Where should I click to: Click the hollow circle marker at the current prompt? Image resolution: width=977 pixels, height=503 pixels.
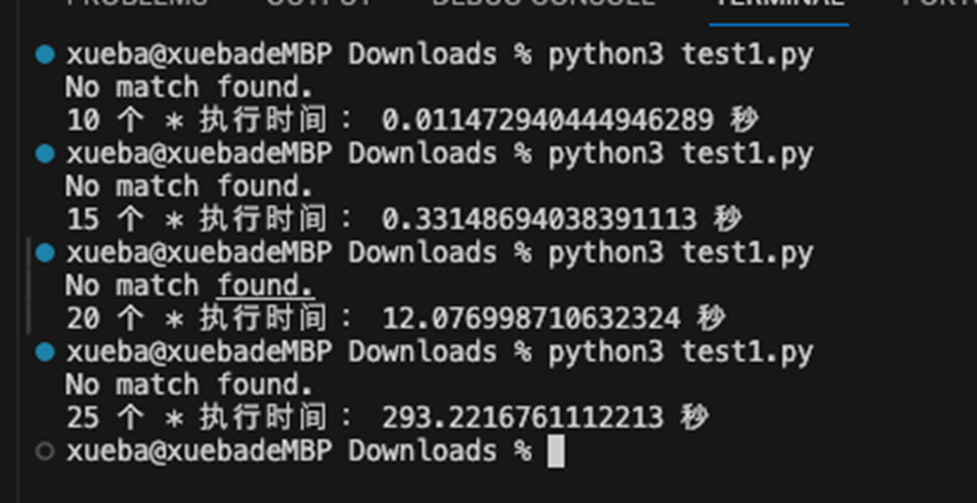[44, 451]
